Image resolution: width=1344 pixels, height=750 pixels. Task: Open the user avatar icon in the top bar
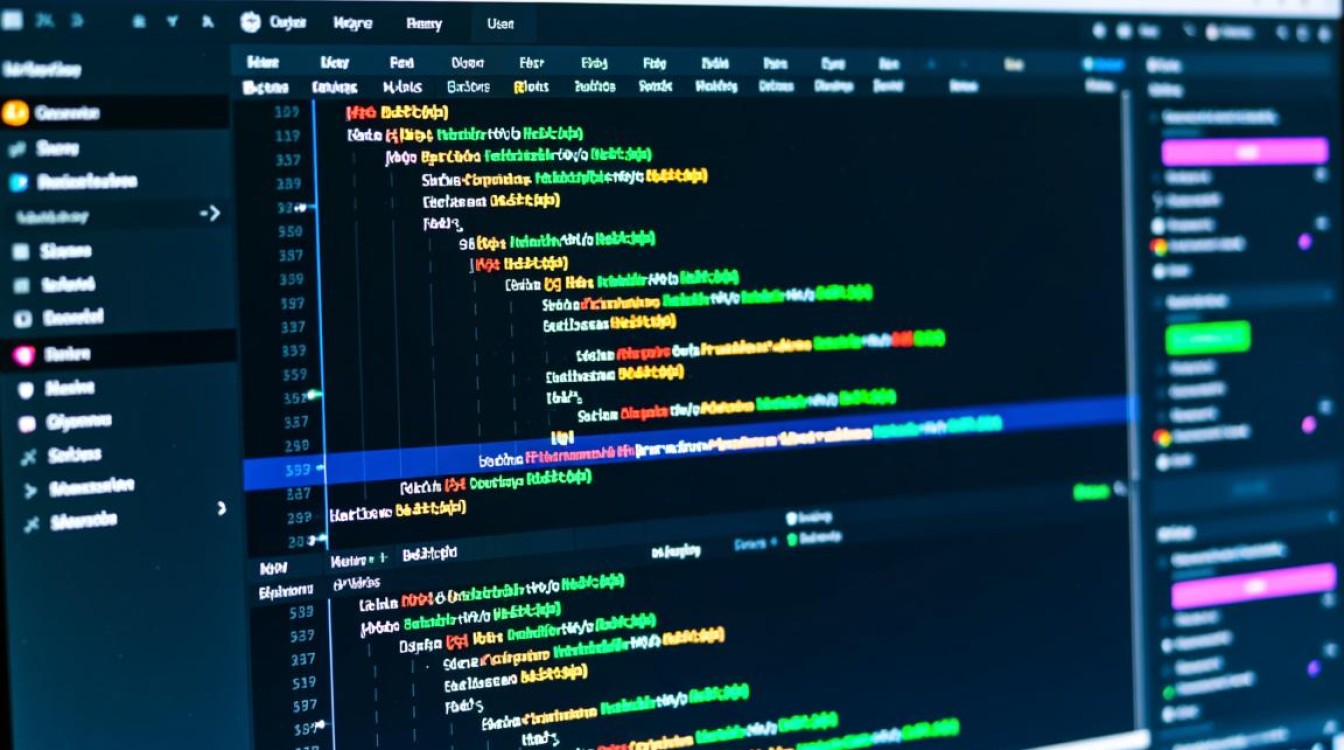1214,31
